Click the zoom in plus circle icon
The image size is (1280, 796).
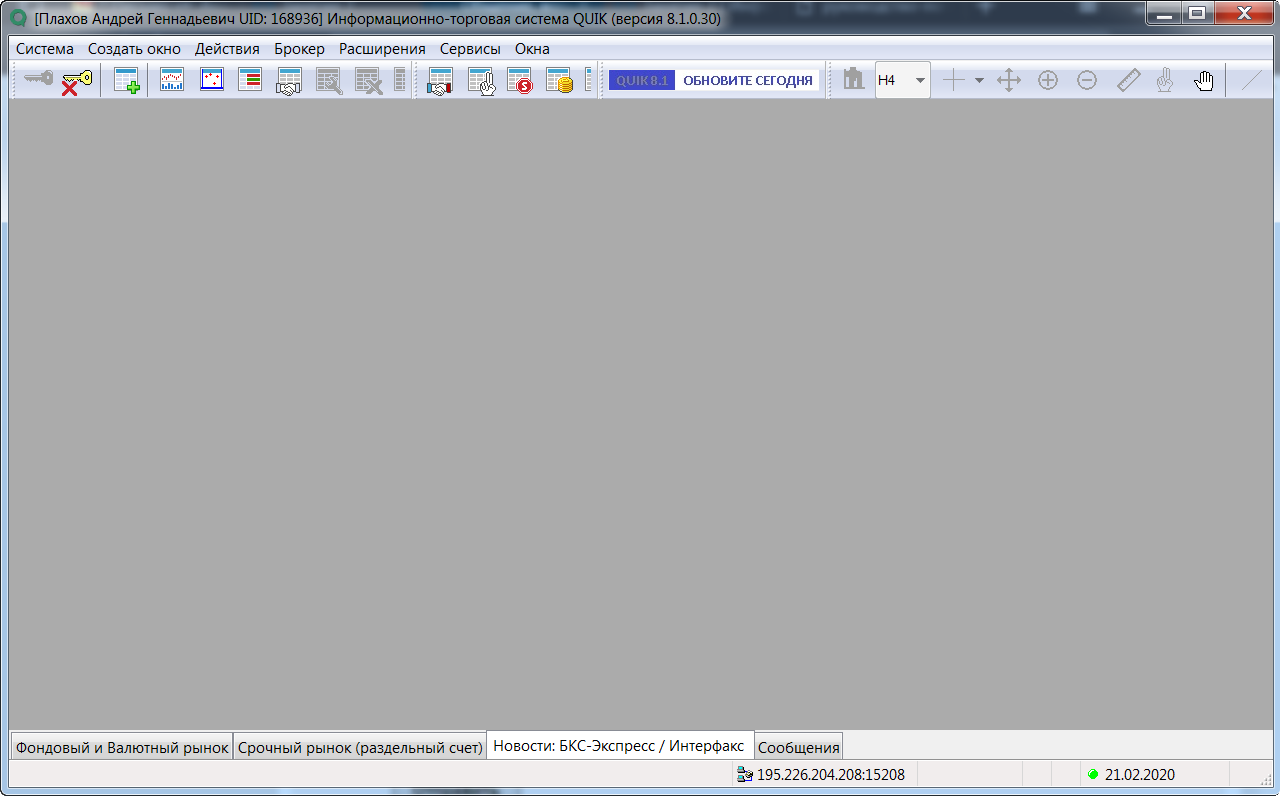tap(1048, 80)
